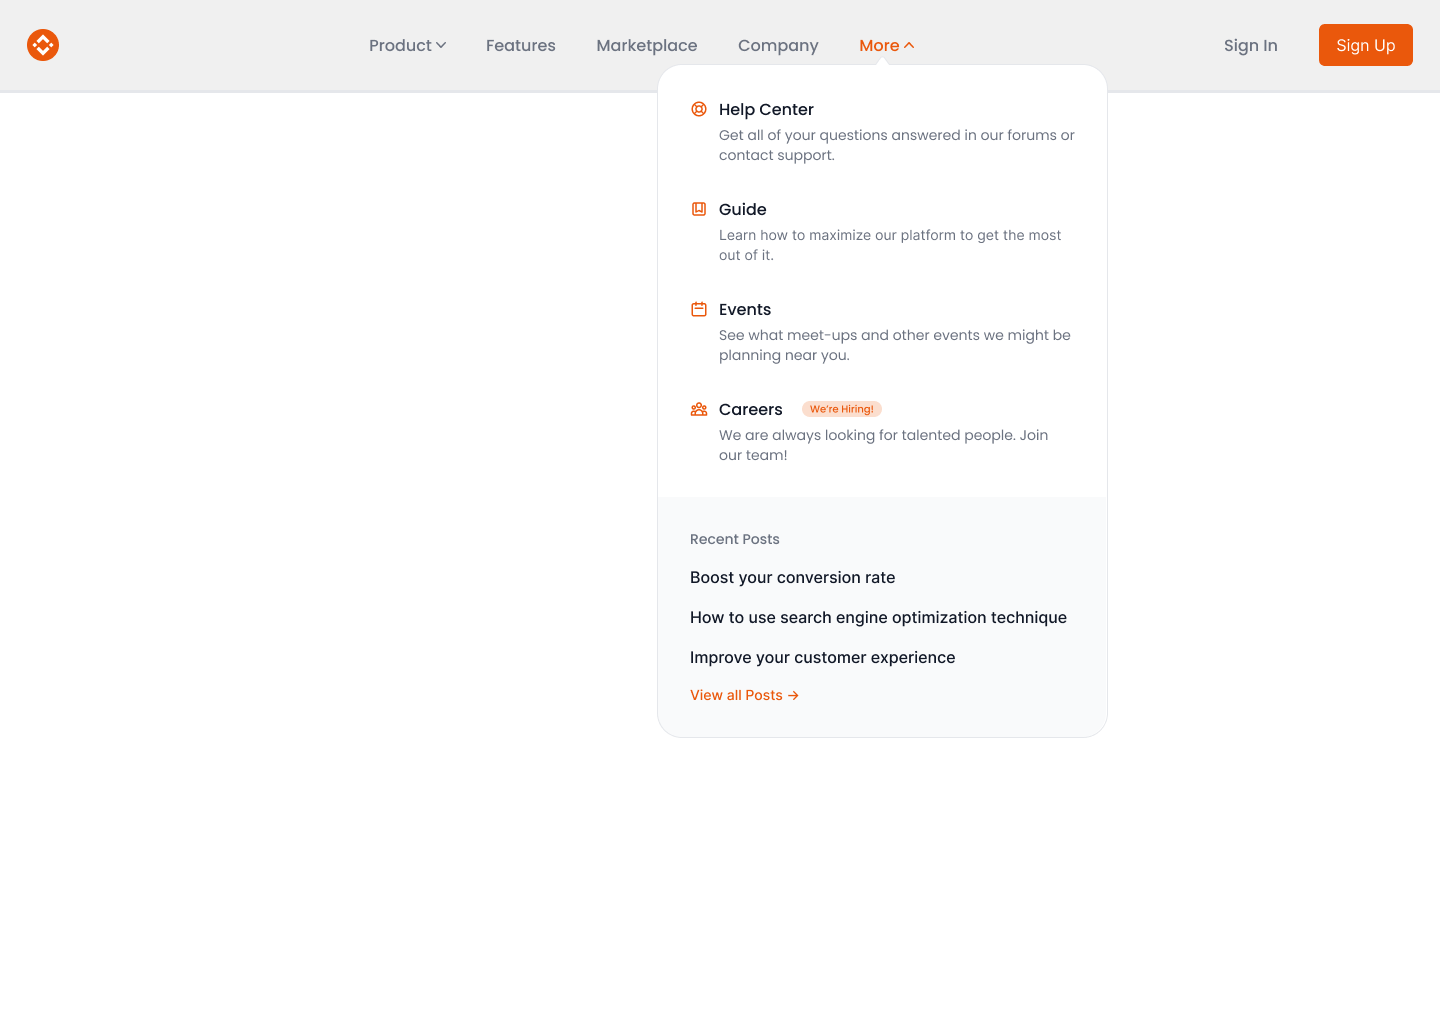Click the orange company logo

42,44
